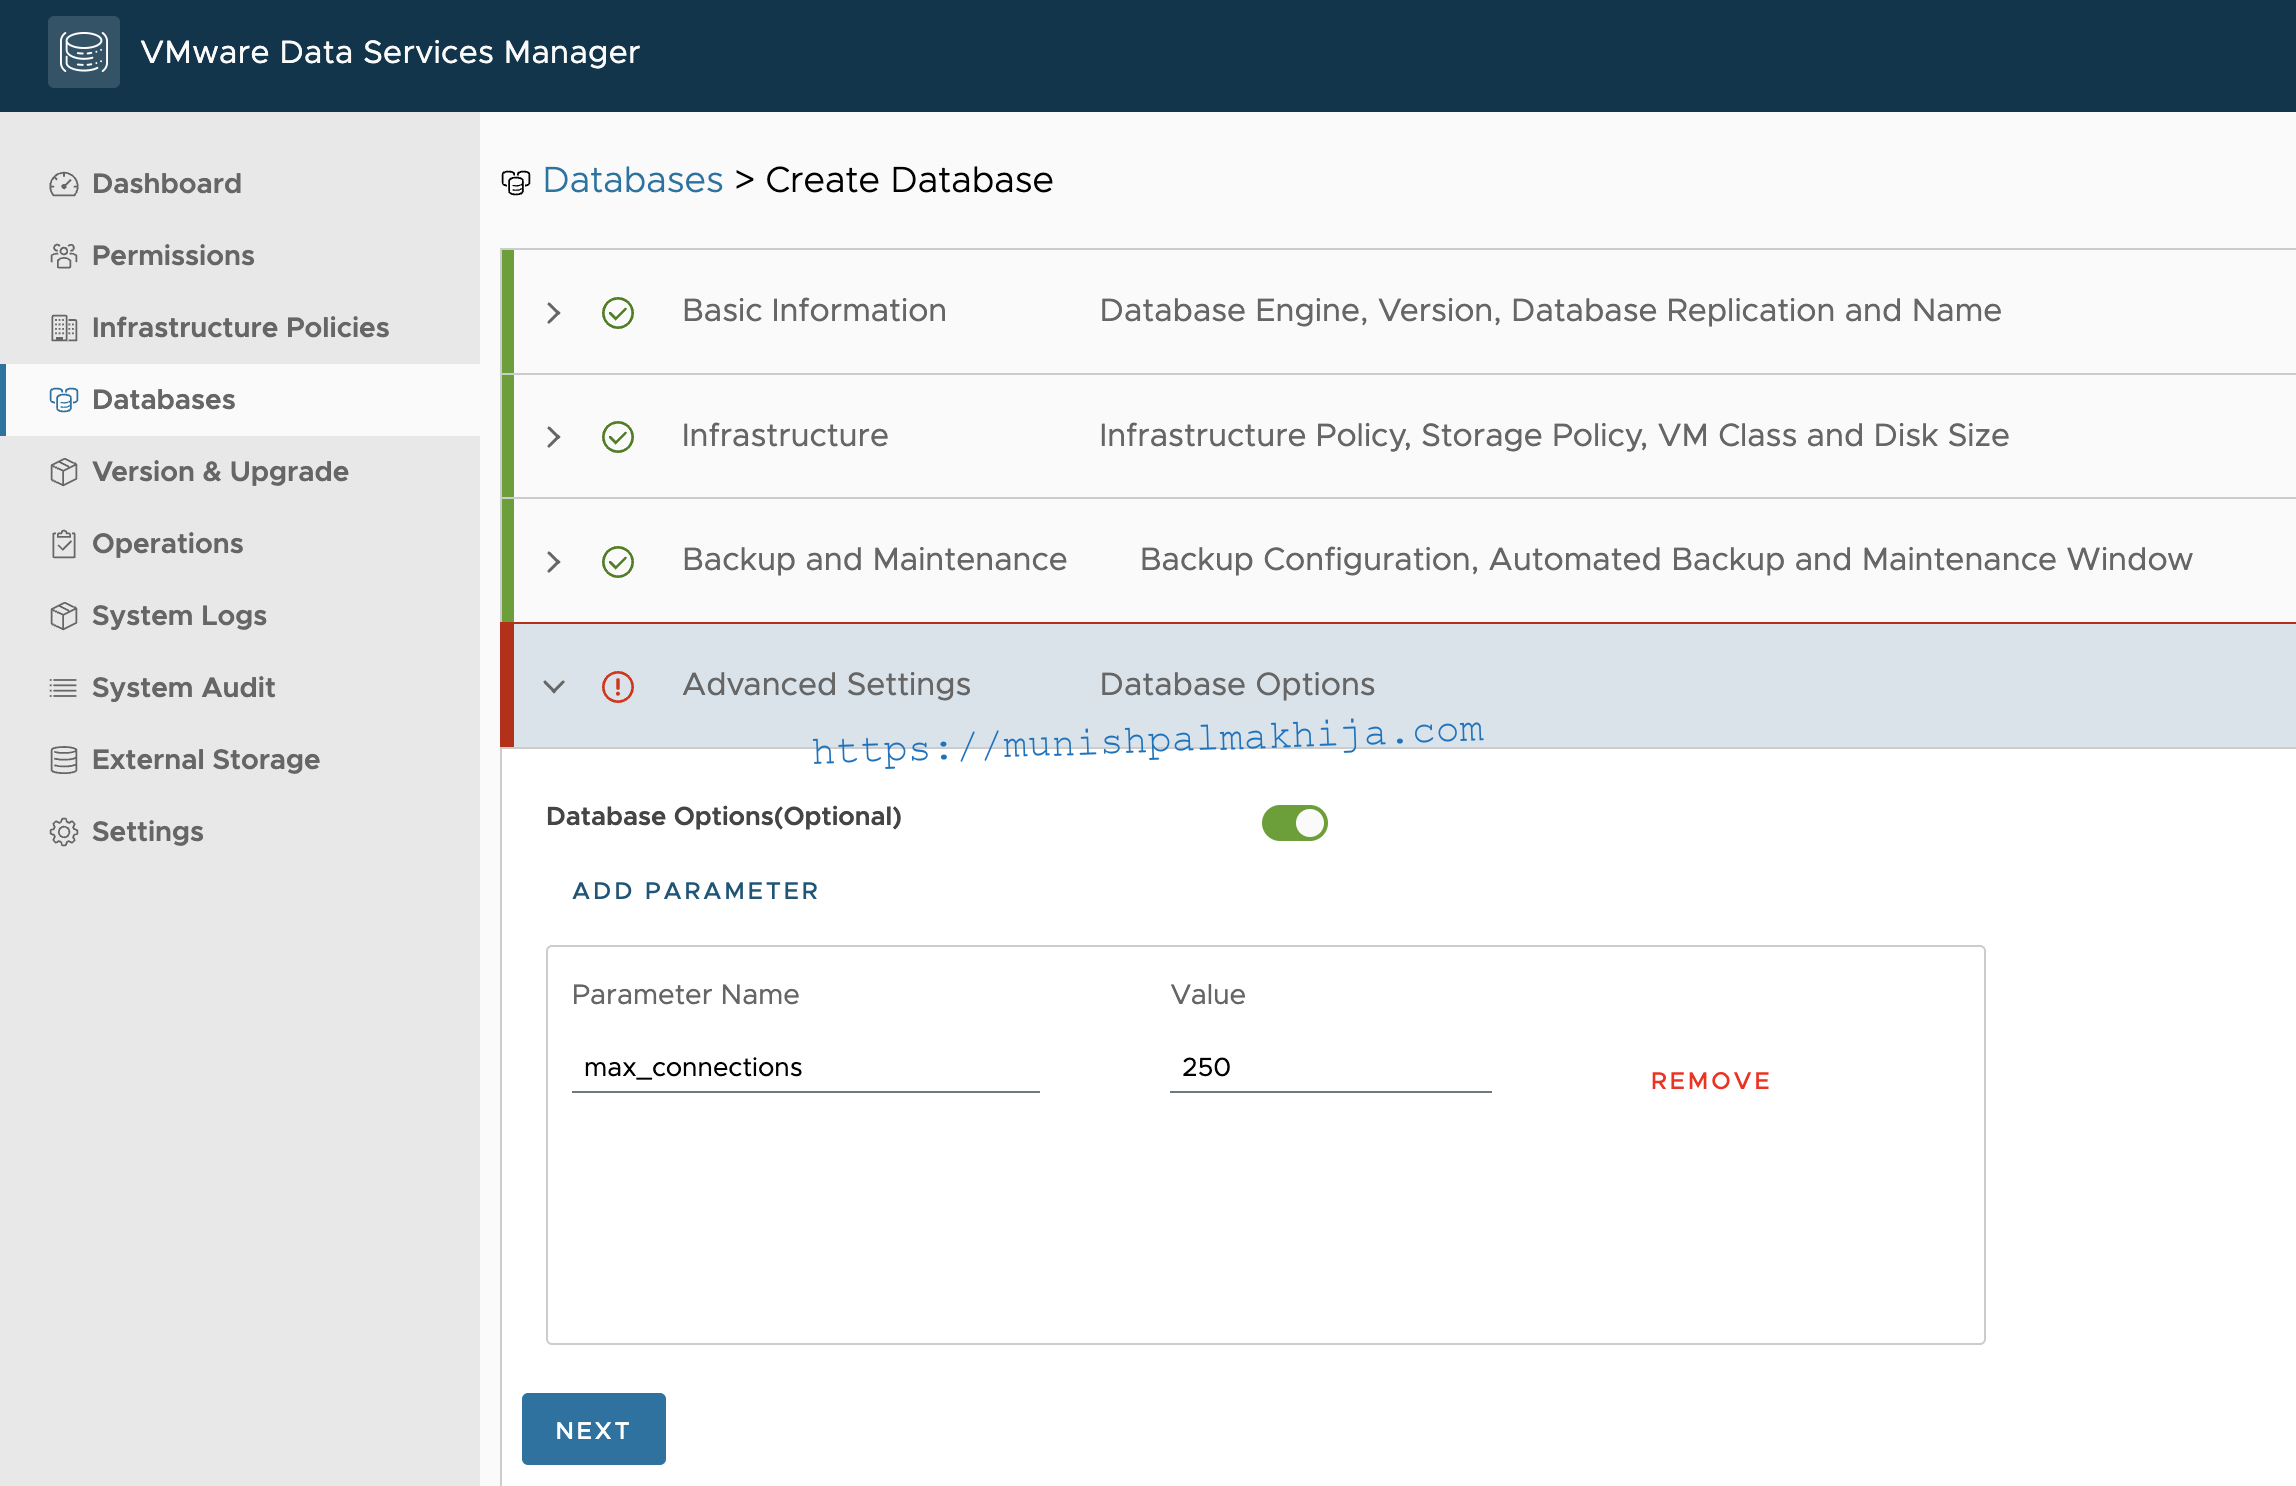2296x1486 pixels.
Task: Click the Settings gear icon
Action: point(64,832)
